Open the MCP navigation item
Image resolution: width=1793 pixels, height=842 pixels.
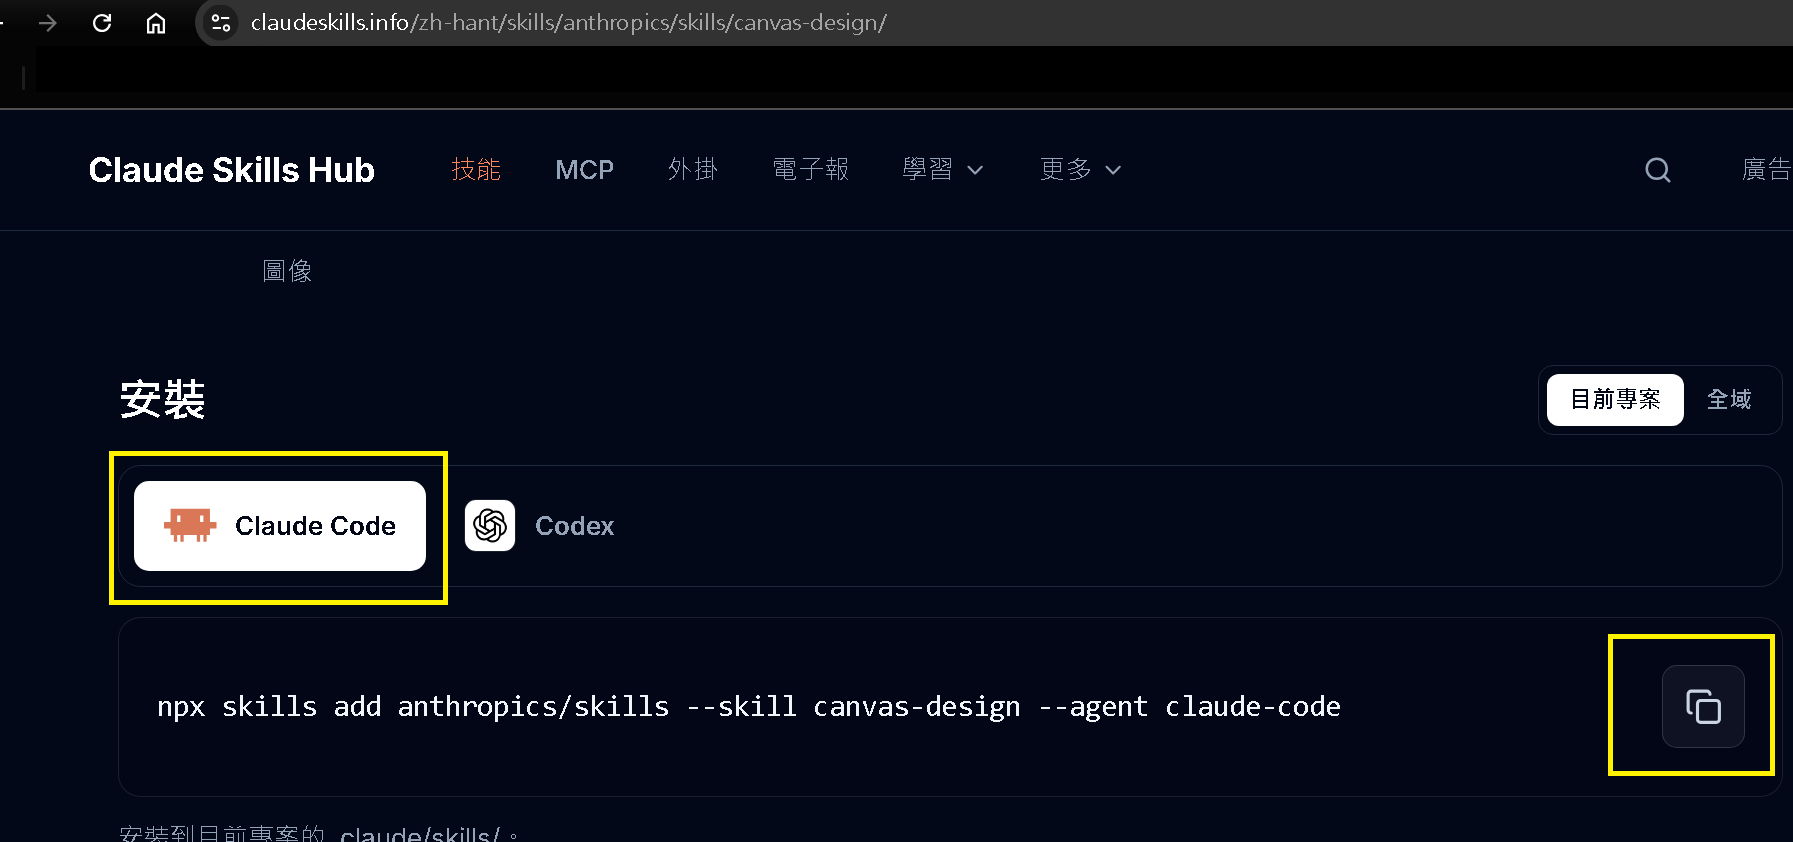coord(585,169)
